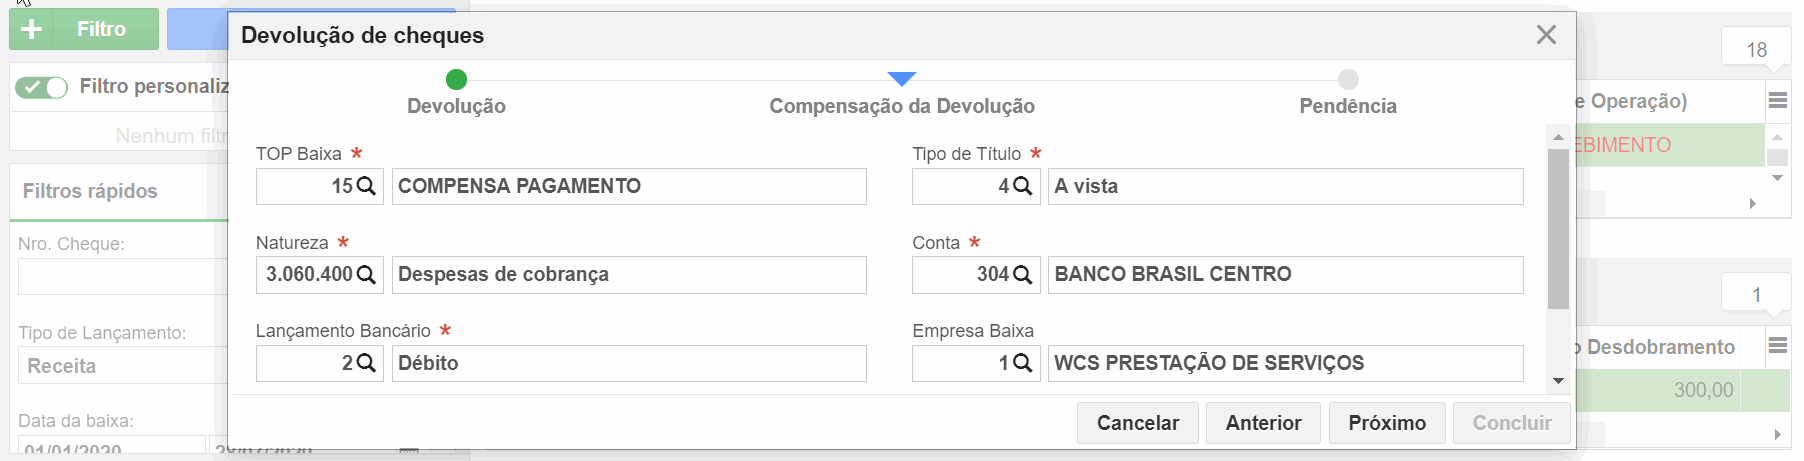Click the Nro. Cheque input field
1804x461 pixels.
(123, 277)
